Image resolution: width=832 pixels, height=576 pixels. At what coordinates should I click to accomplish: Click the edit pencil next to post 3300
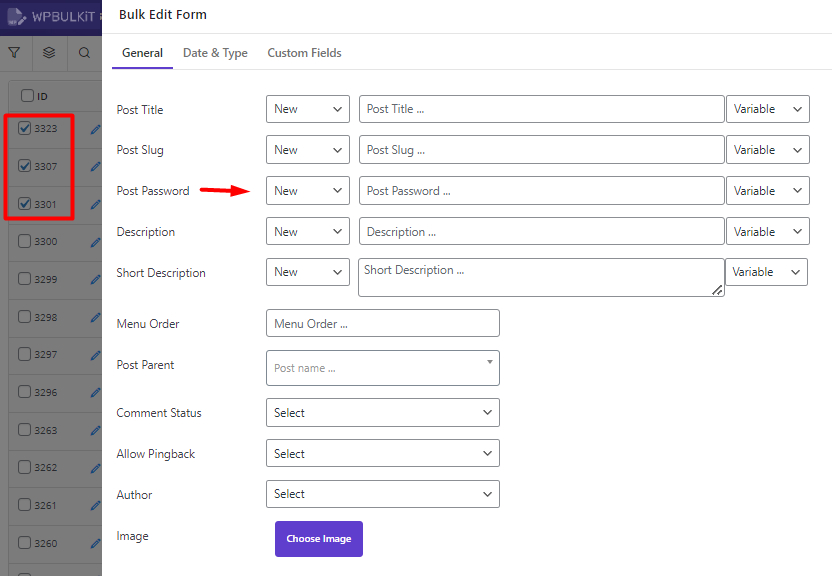click(x=96, y=242)
